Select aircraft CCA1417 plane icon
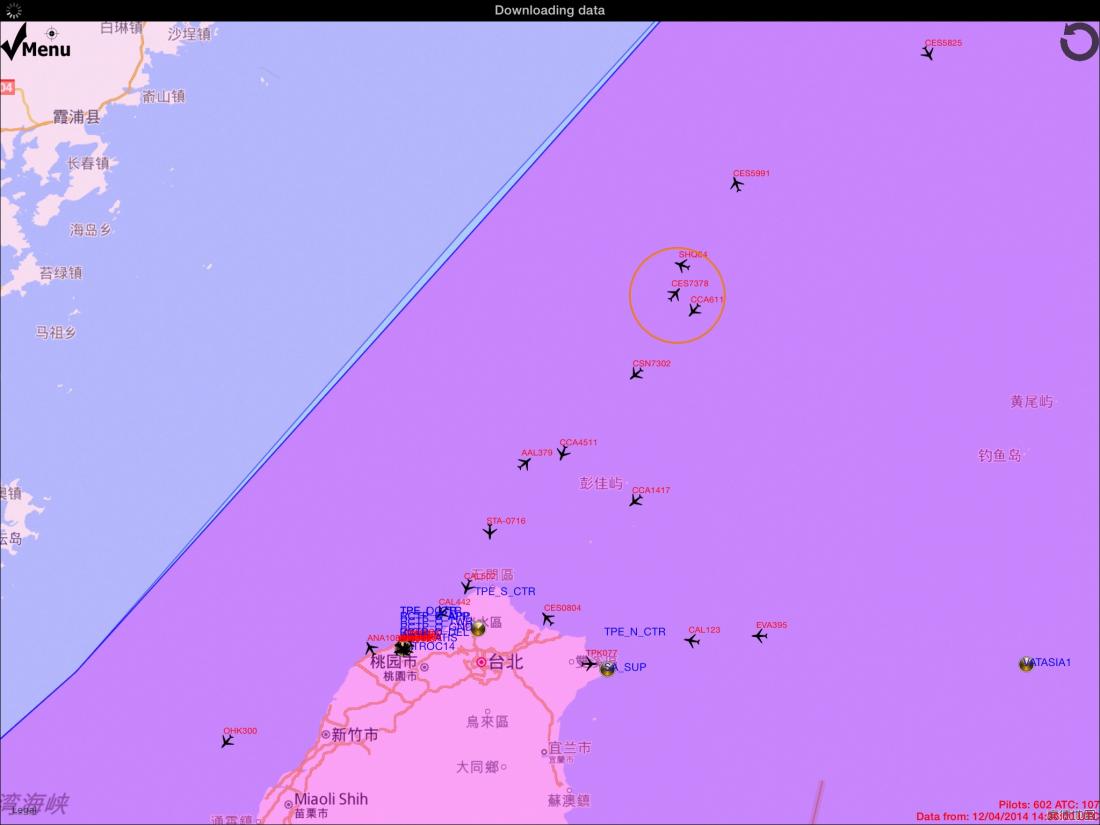 coord(636,500)
